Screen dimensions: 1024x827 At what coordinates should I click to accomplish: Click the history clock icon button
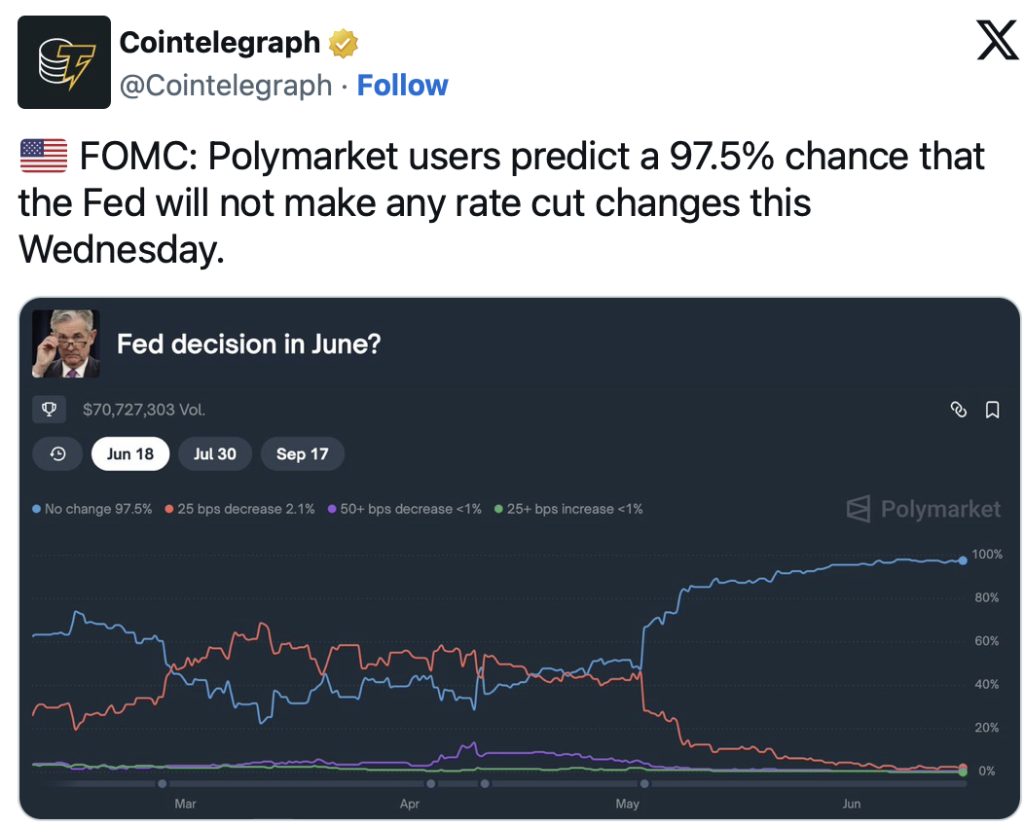click(57, 454)
